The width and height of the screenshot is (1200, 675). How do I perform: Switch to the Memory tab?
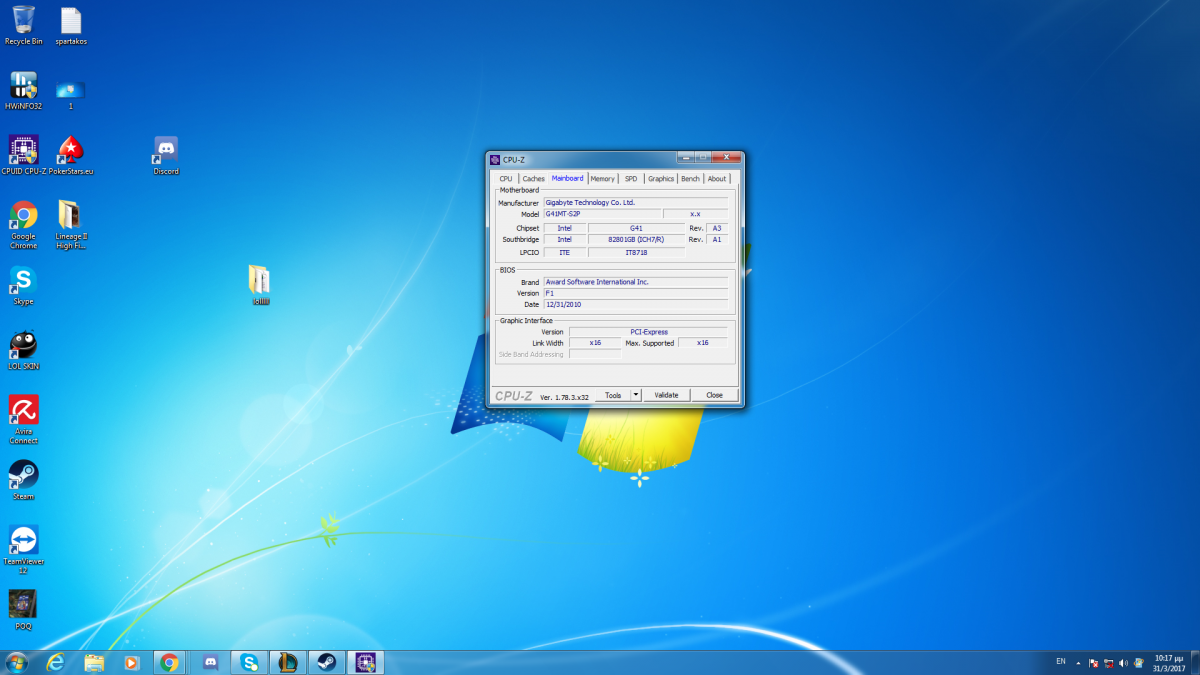pyautogui.click(x=603, y=179)
